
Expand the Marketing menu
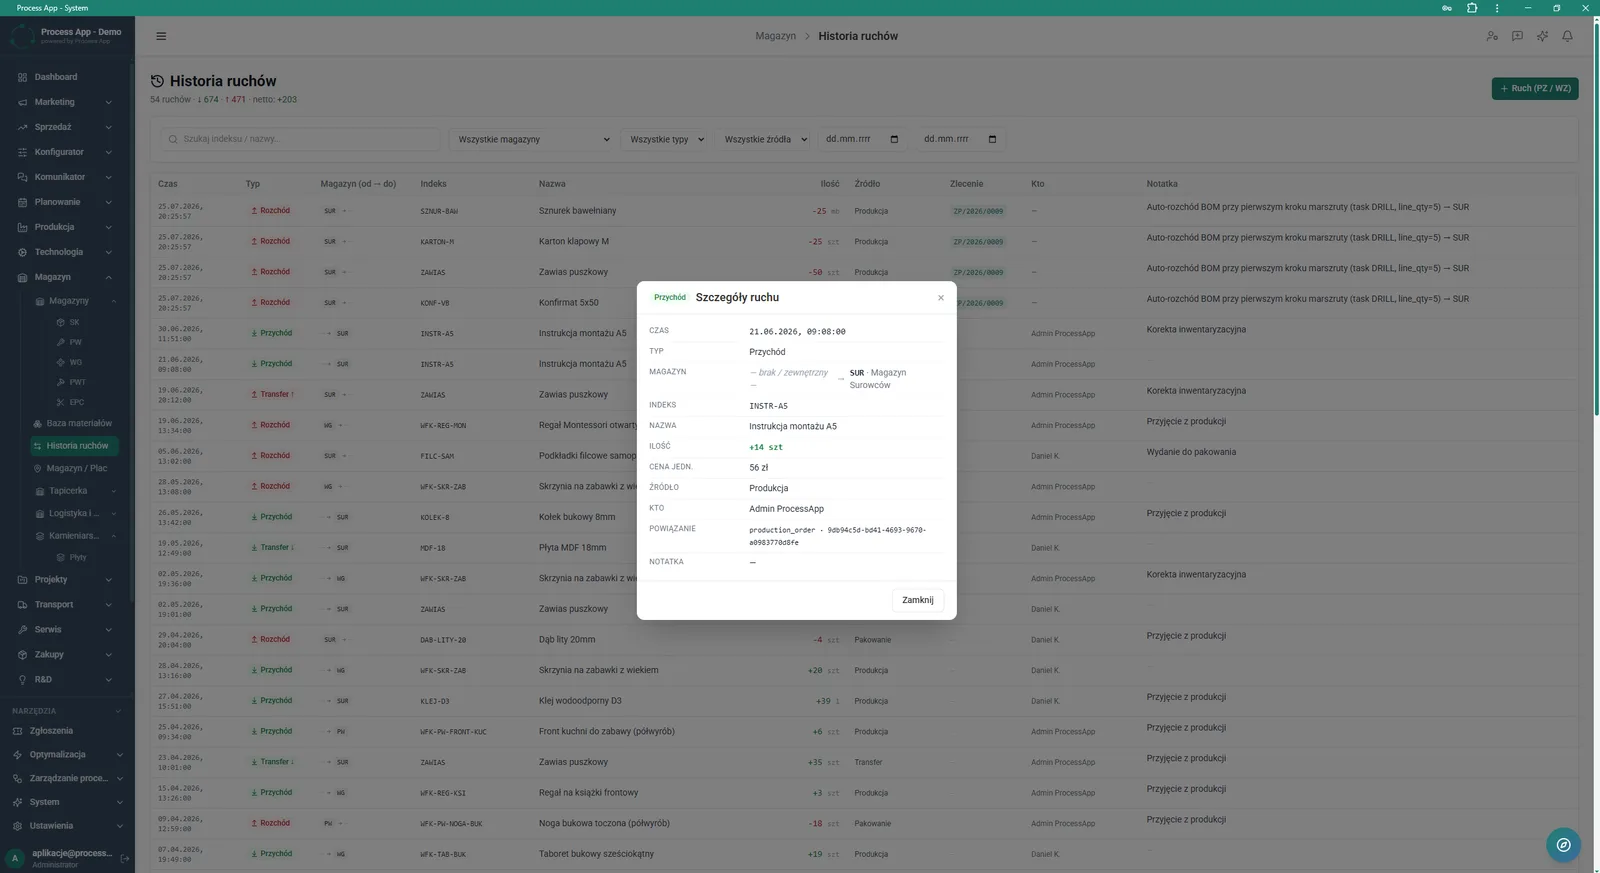click(x=66, y=102)
